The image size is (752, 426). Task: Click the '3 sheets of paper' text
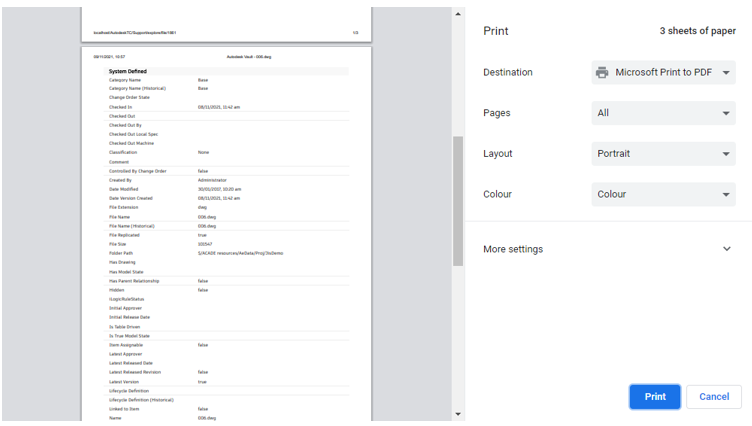pyautogui.click(x=697, y=31)
